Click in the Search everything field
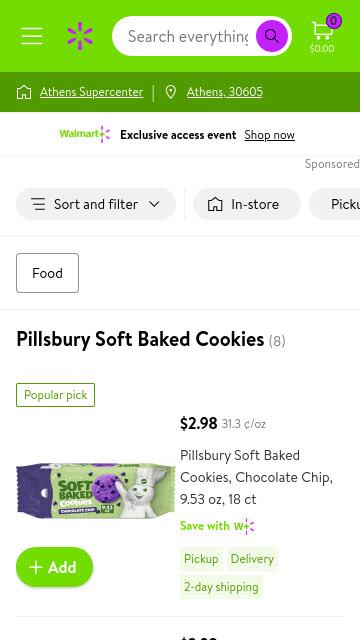This screenshot has height=640, width=360. click(x=188, y=36)
